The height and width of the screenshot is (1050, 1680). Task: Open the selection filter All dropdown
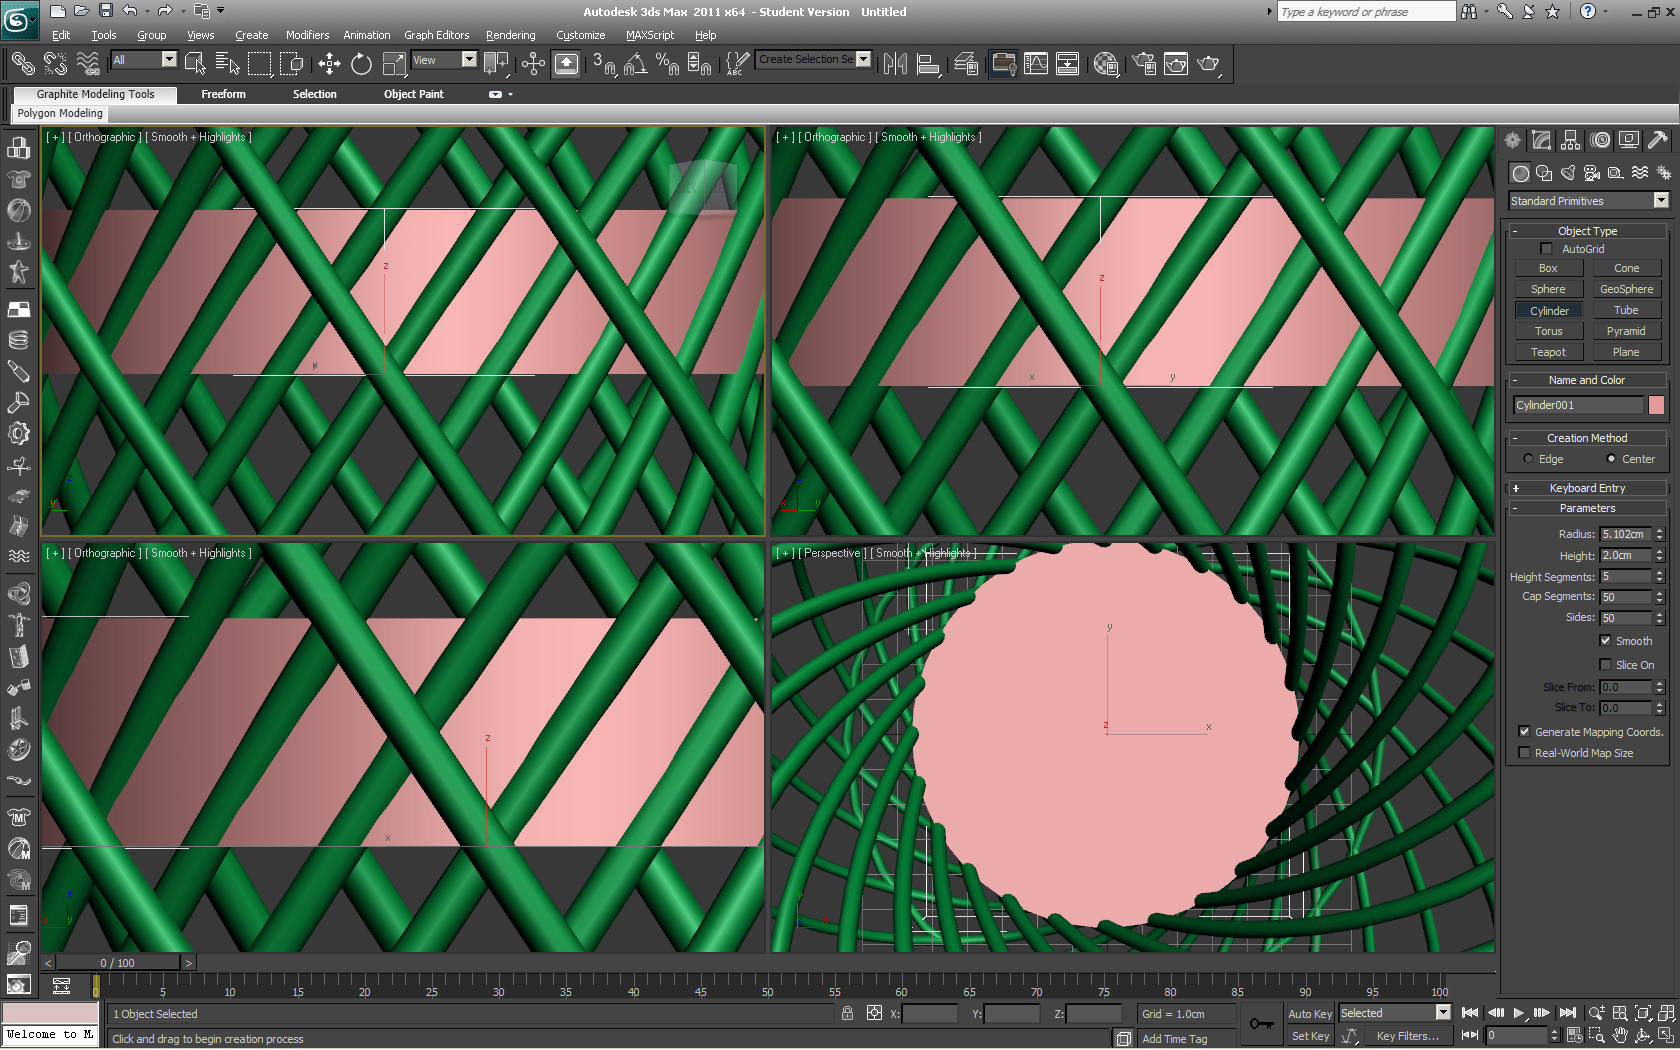coord(144,60)
